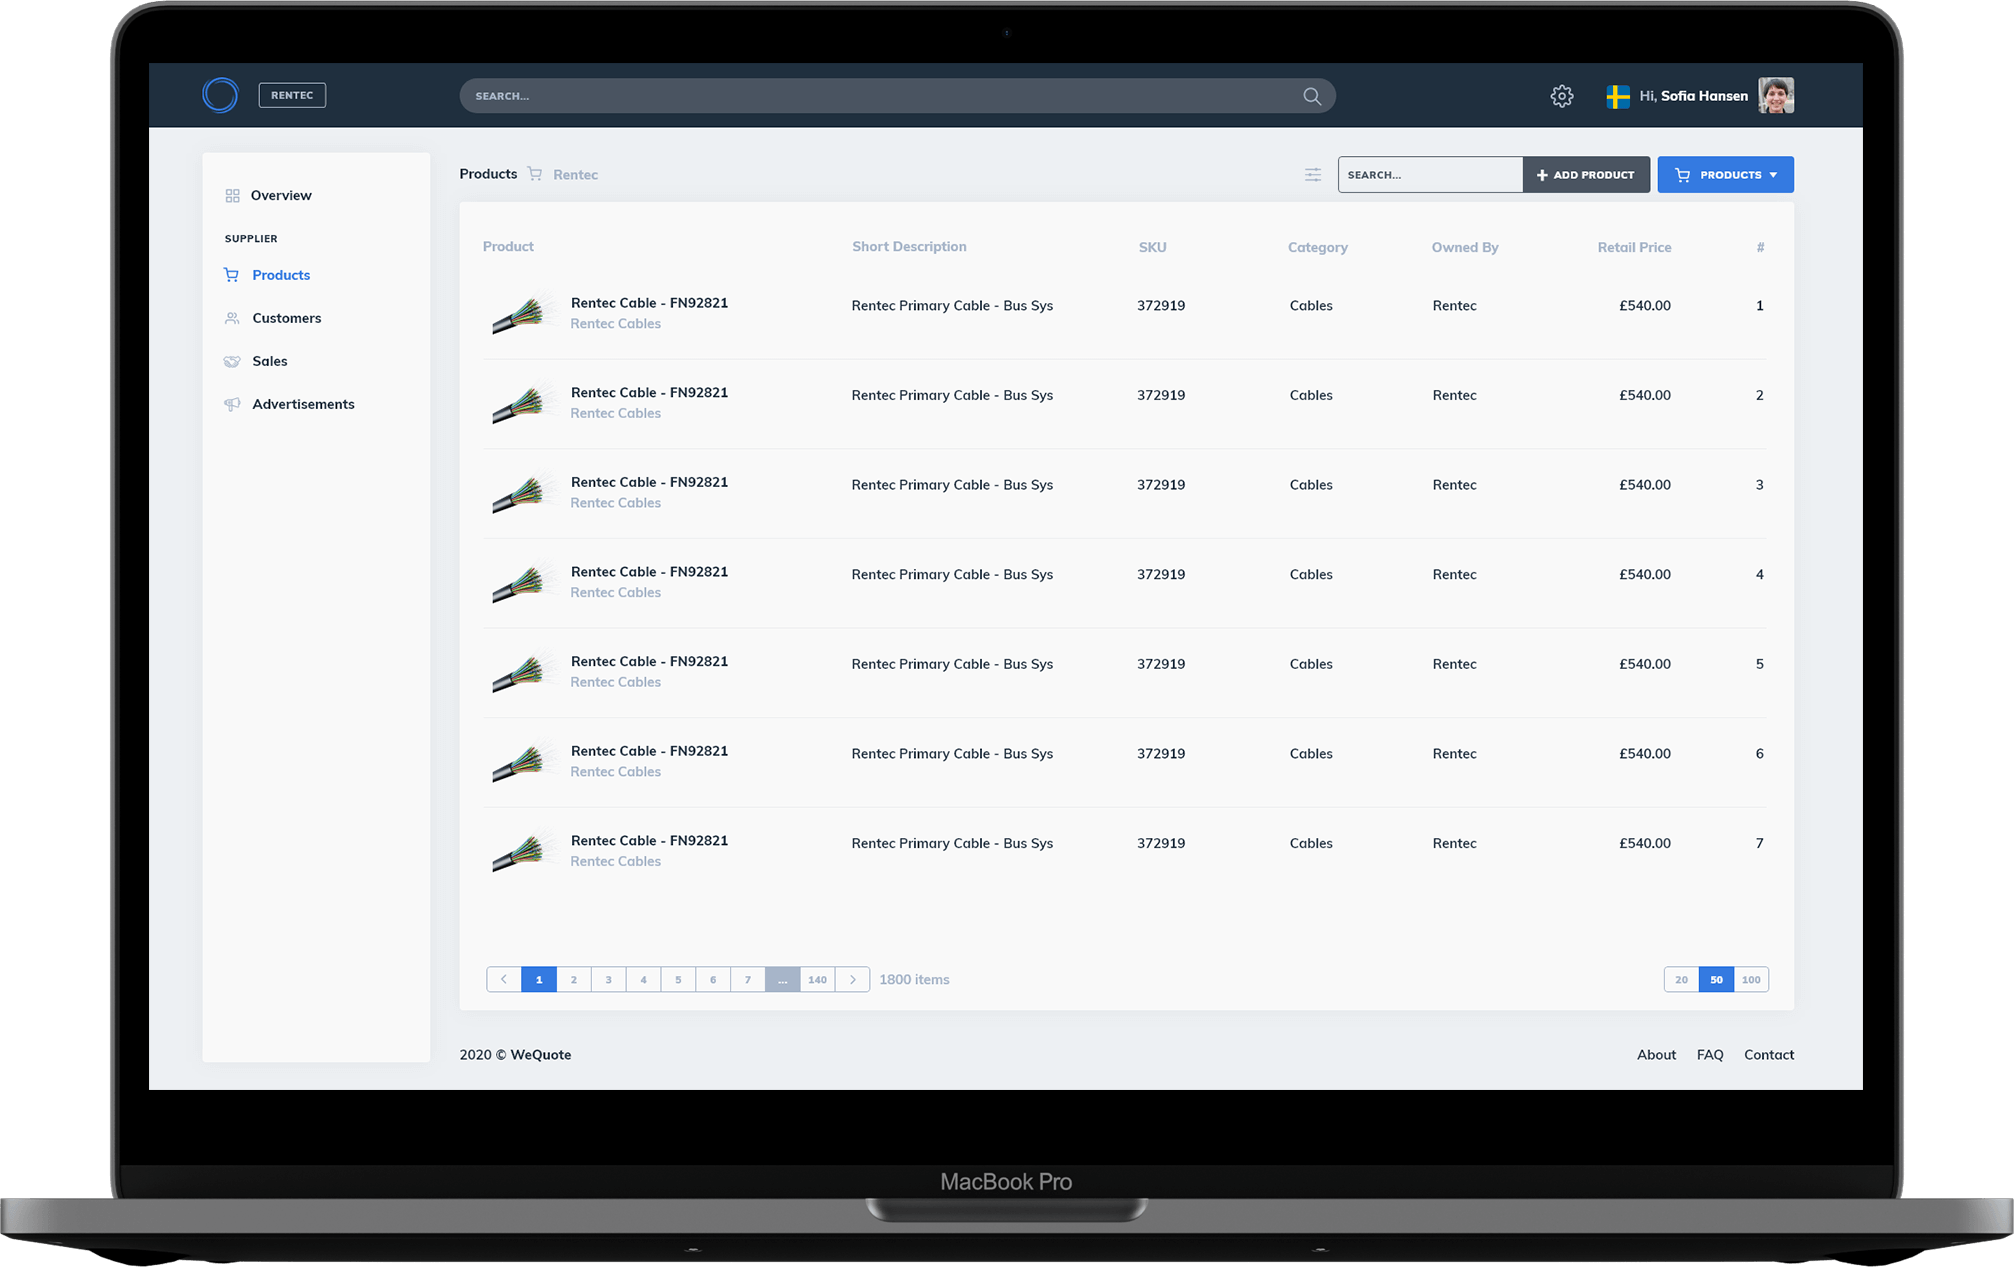
Task: Click the Add Product button
Action: coord(1586,175)
